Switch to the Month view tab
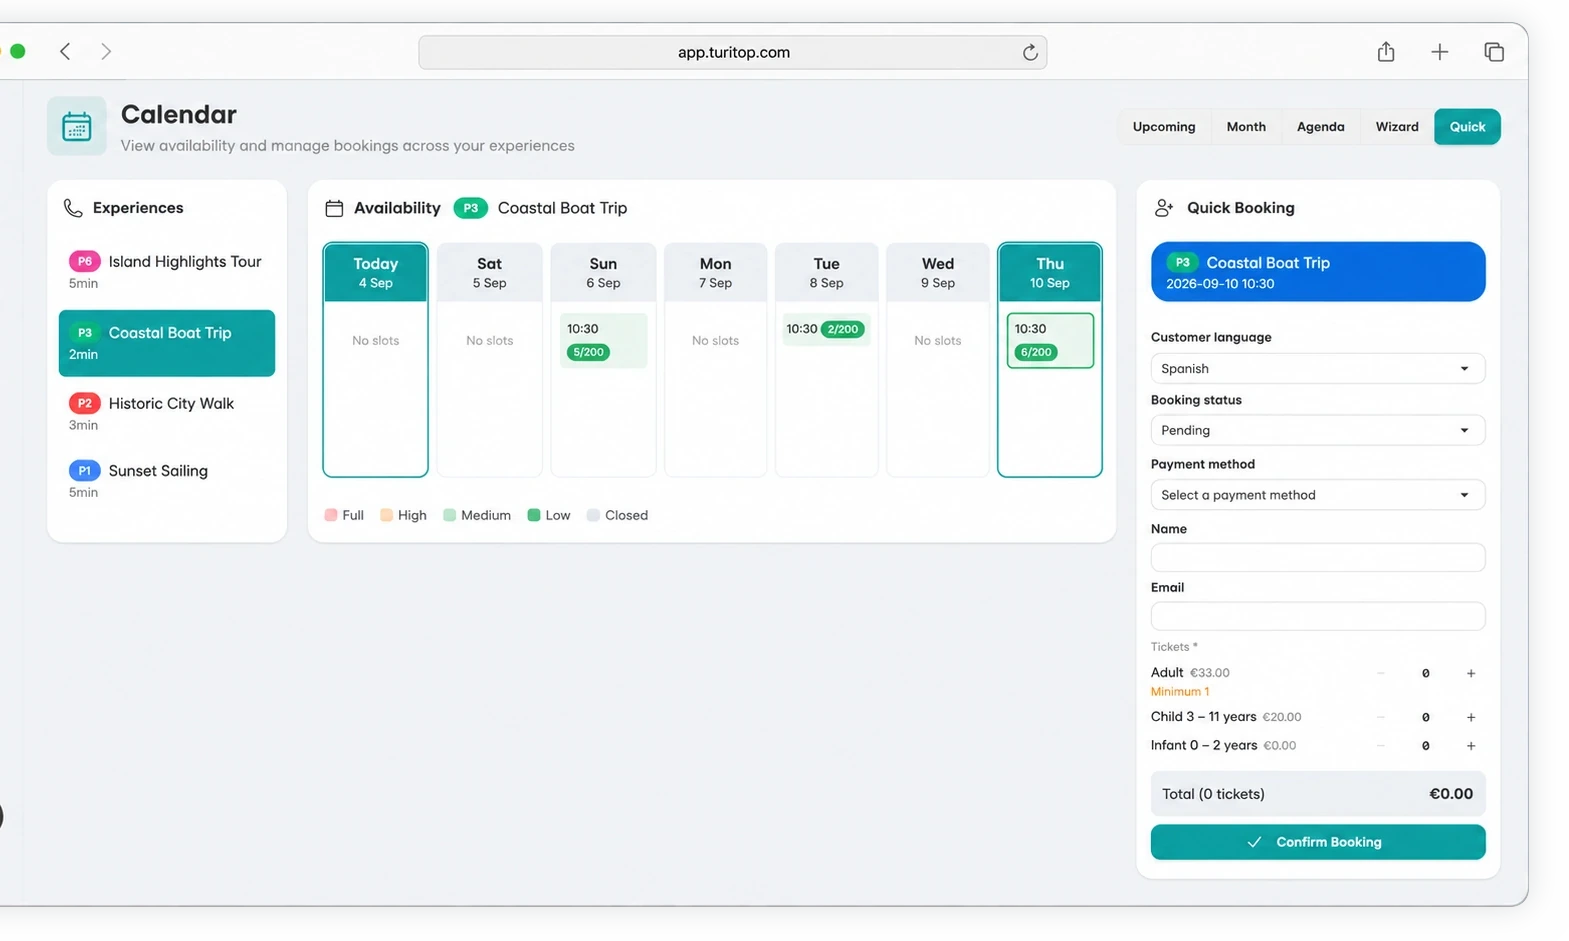 [x=1246, y=127]
